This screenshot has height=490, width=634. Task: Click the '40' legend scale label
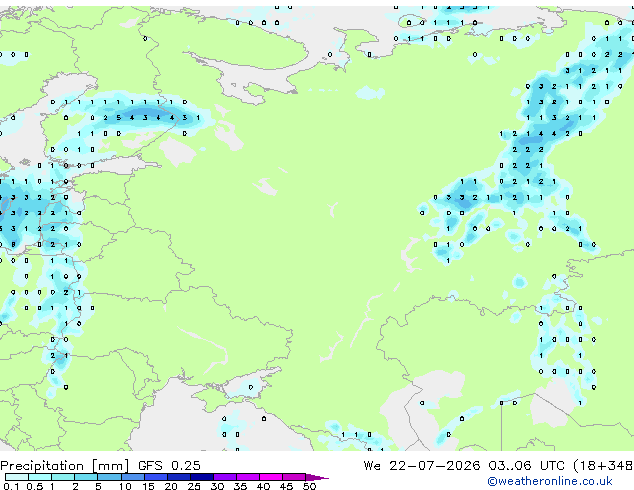(264, 486)
